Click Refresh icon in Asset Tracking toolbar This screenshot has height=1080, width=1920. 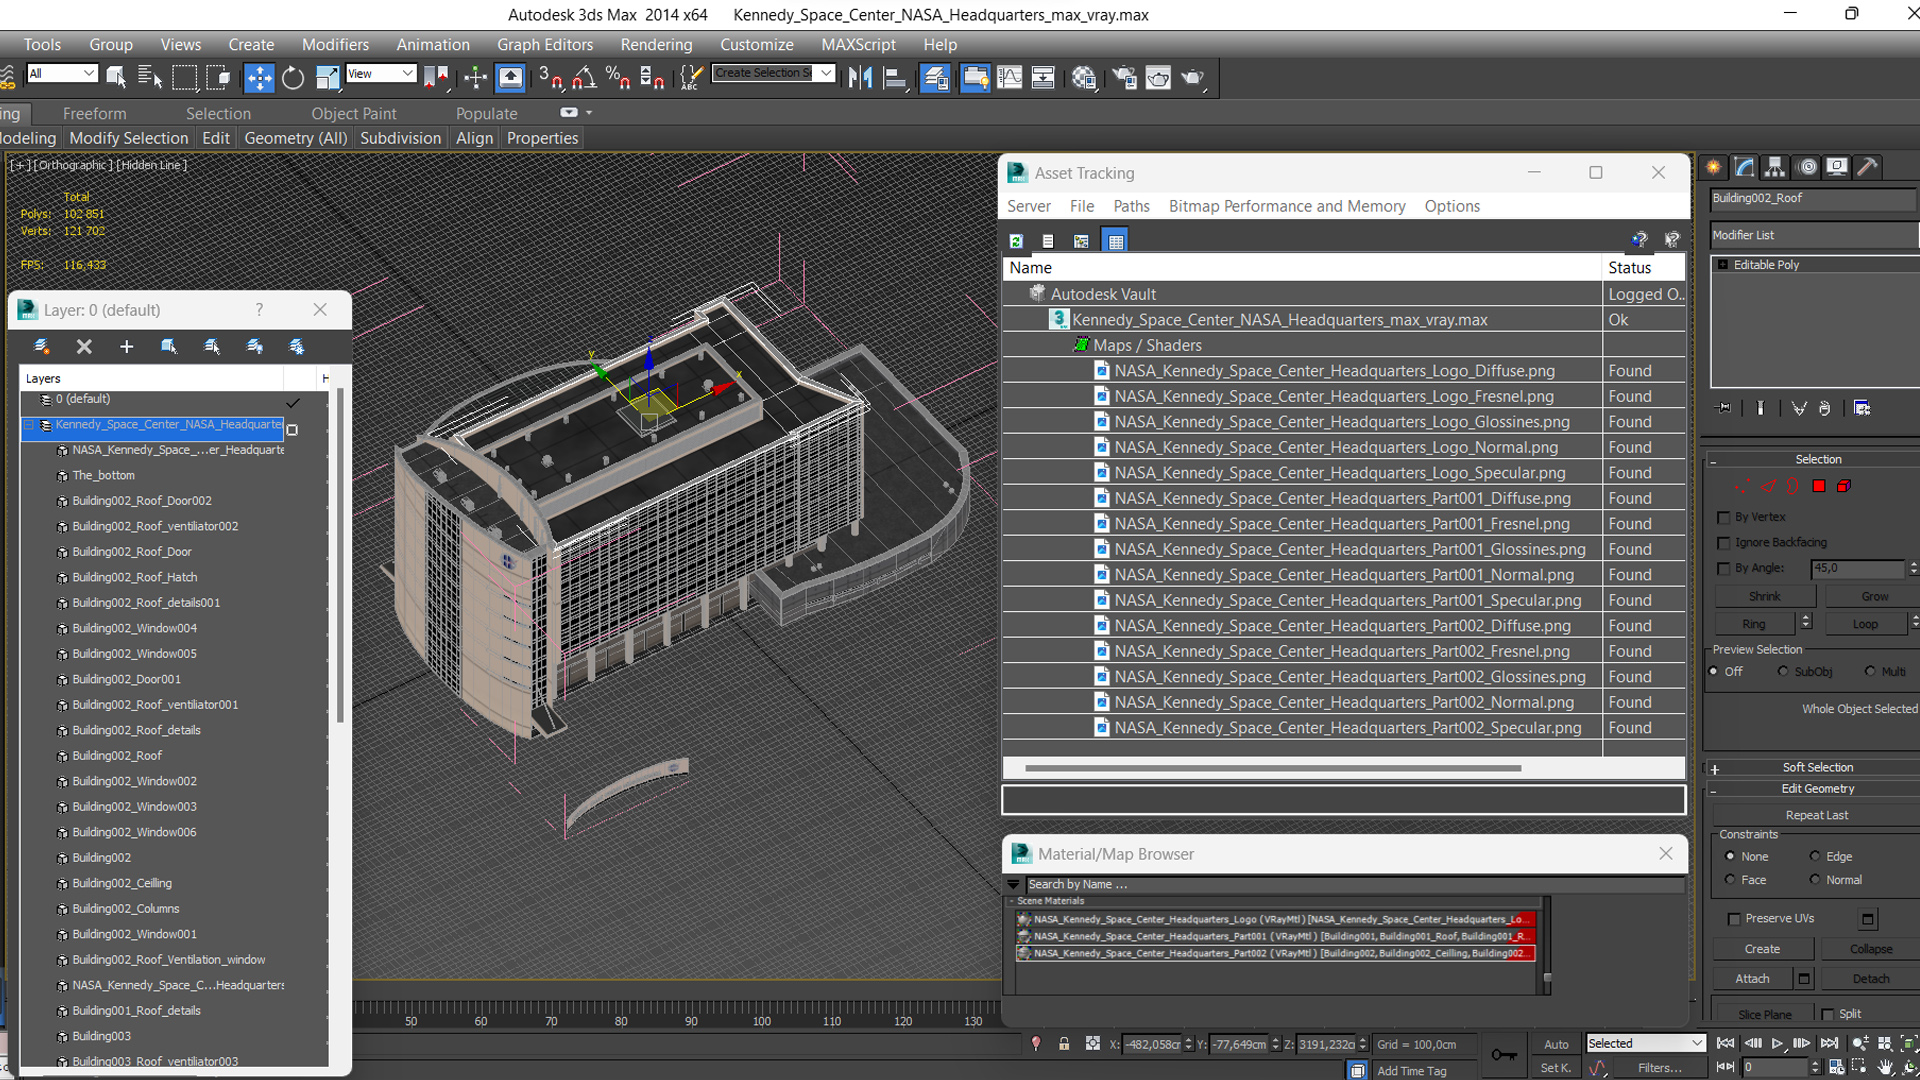(1016, 241)
